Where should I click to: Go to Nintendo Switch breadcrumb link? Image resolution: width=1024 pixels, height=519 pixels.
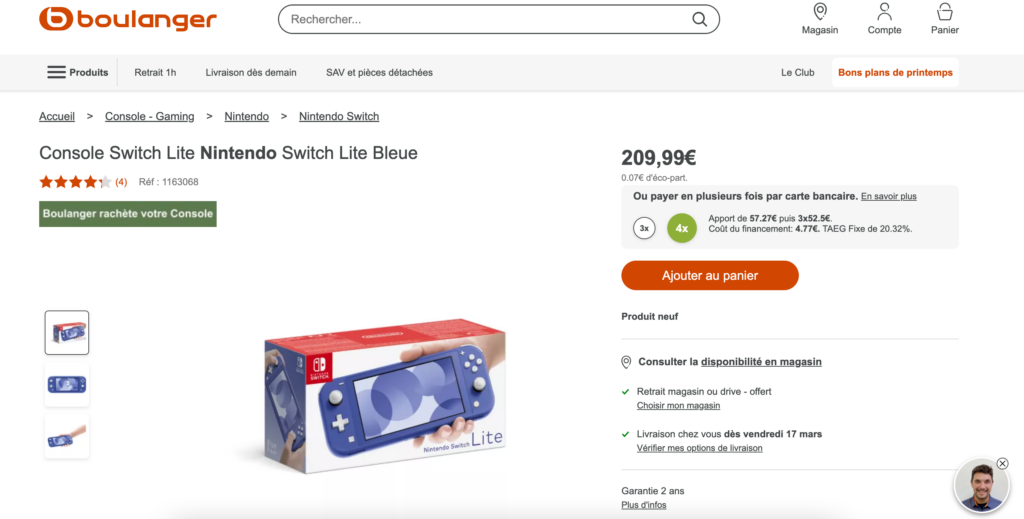(339, 116)
